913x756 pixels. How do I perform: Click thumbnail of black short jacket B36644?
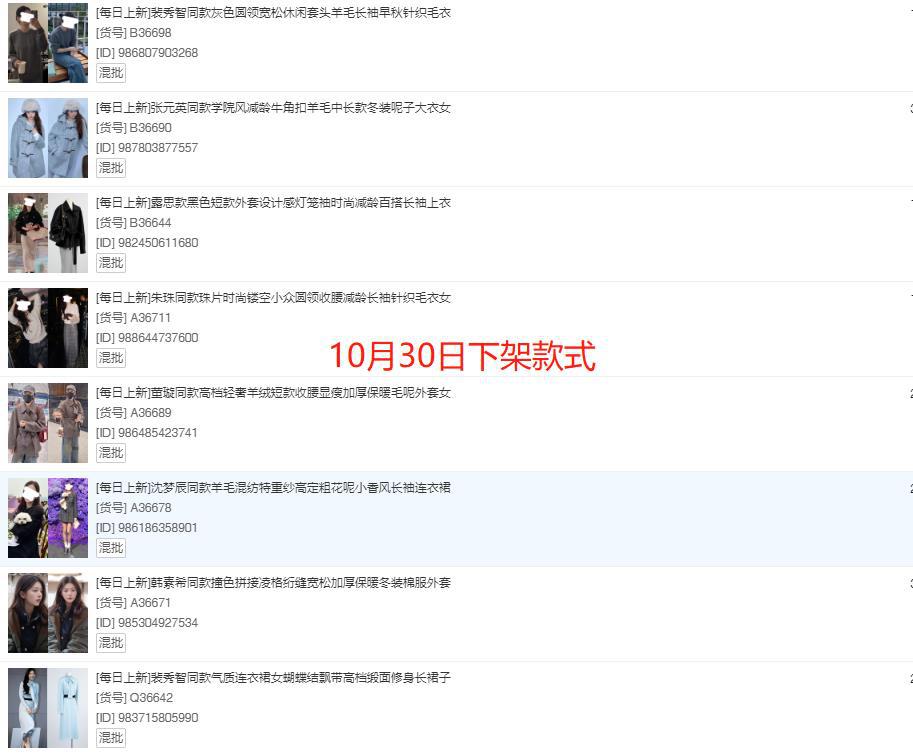point(48,233)
